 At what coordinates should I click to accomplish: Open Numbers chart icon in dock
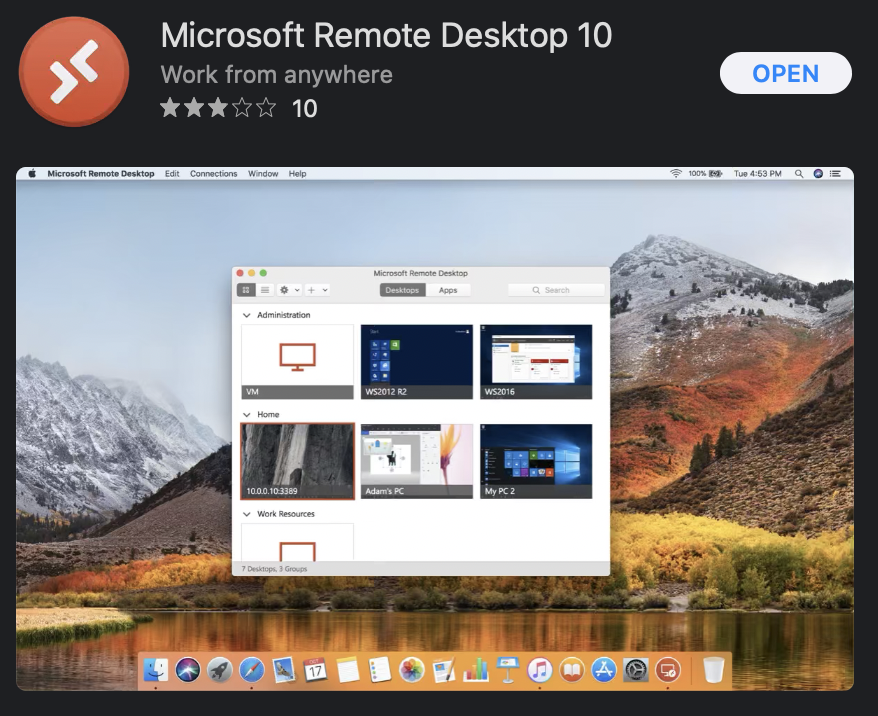[x=475, y=670]
